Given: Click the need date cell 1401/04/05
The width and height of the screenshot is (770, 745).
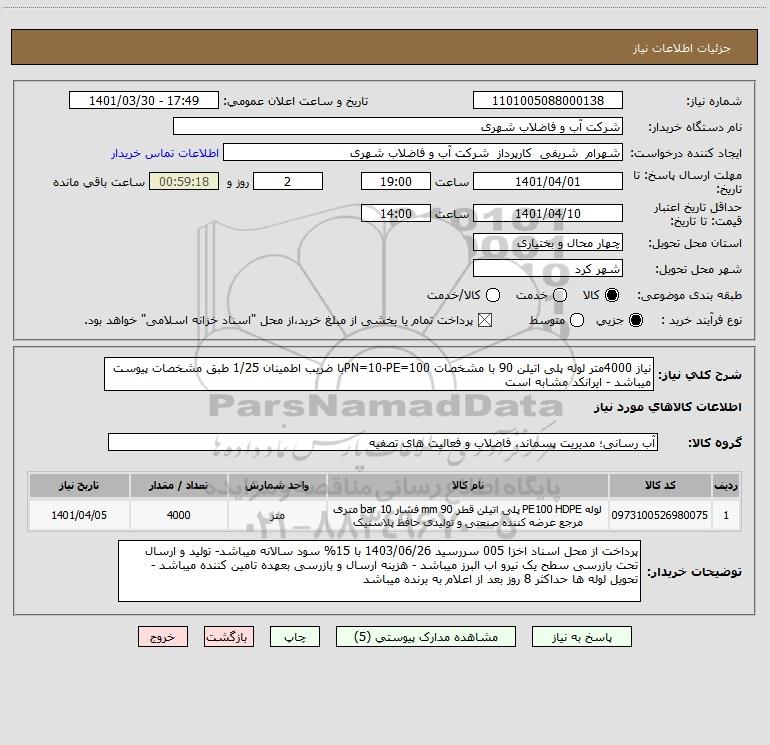Looking at the screenshot, I should (79, 515).
